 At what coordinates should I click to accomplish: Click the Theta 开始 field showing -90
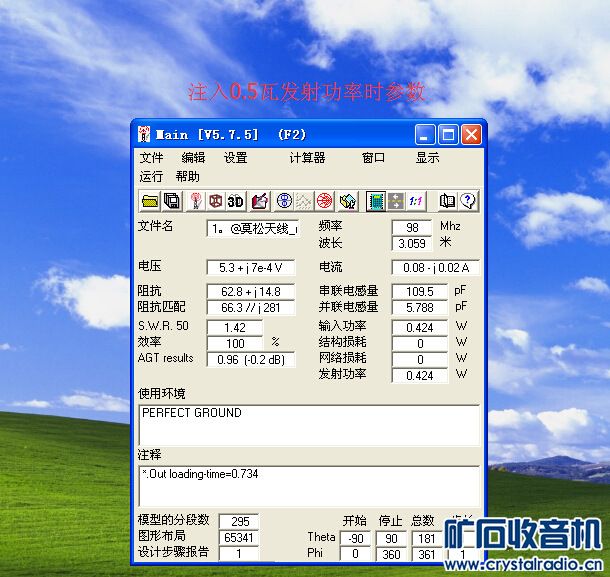click(355, 538)
